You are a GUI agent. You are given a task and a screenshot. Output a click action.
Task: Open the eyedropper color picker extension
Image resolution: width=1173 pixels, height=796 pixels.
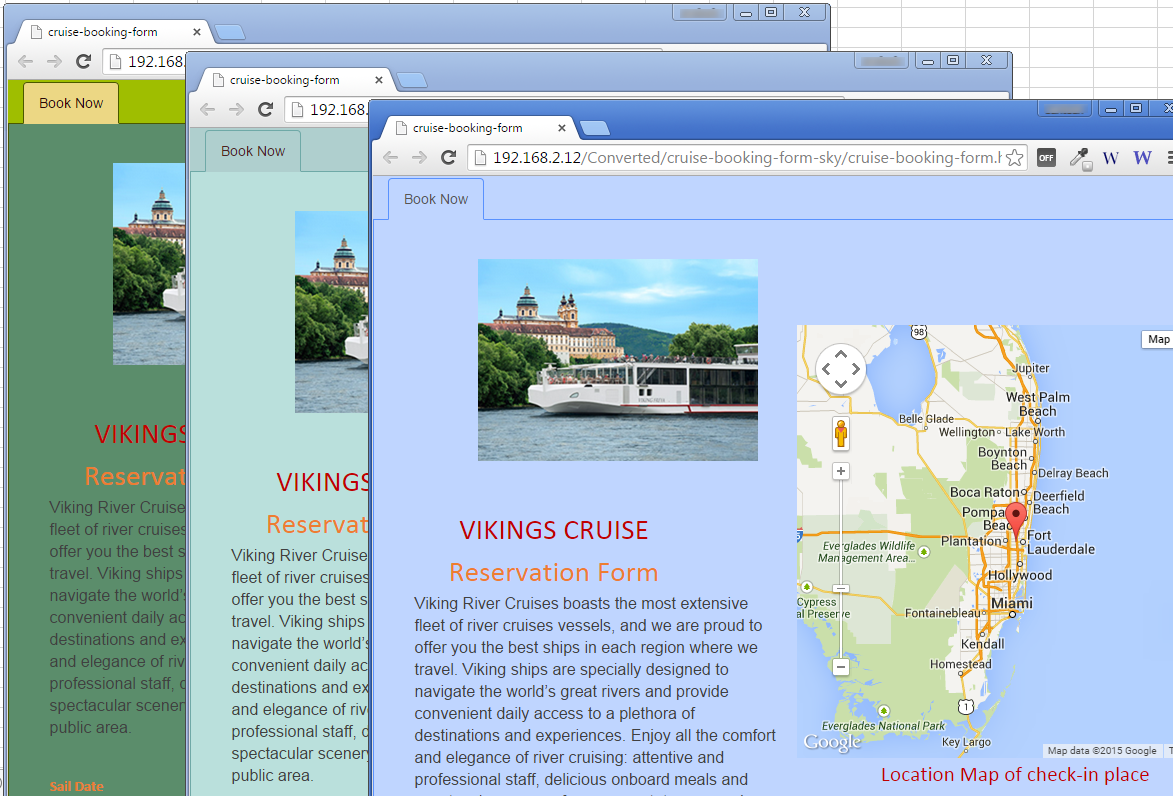(1079, 158)
